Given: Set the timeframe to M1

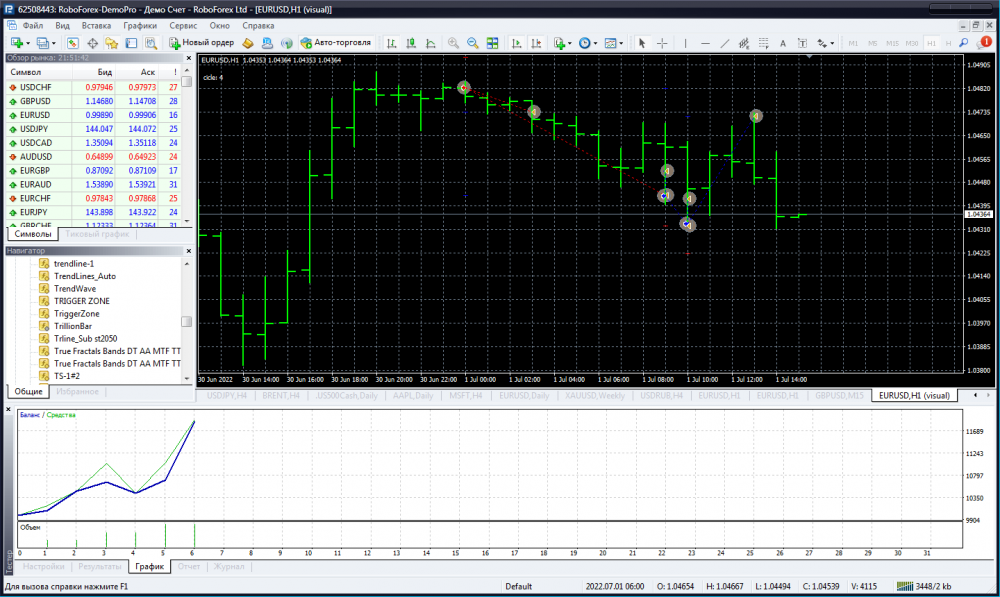Looking at the screenshot, I should click(853, 43).
